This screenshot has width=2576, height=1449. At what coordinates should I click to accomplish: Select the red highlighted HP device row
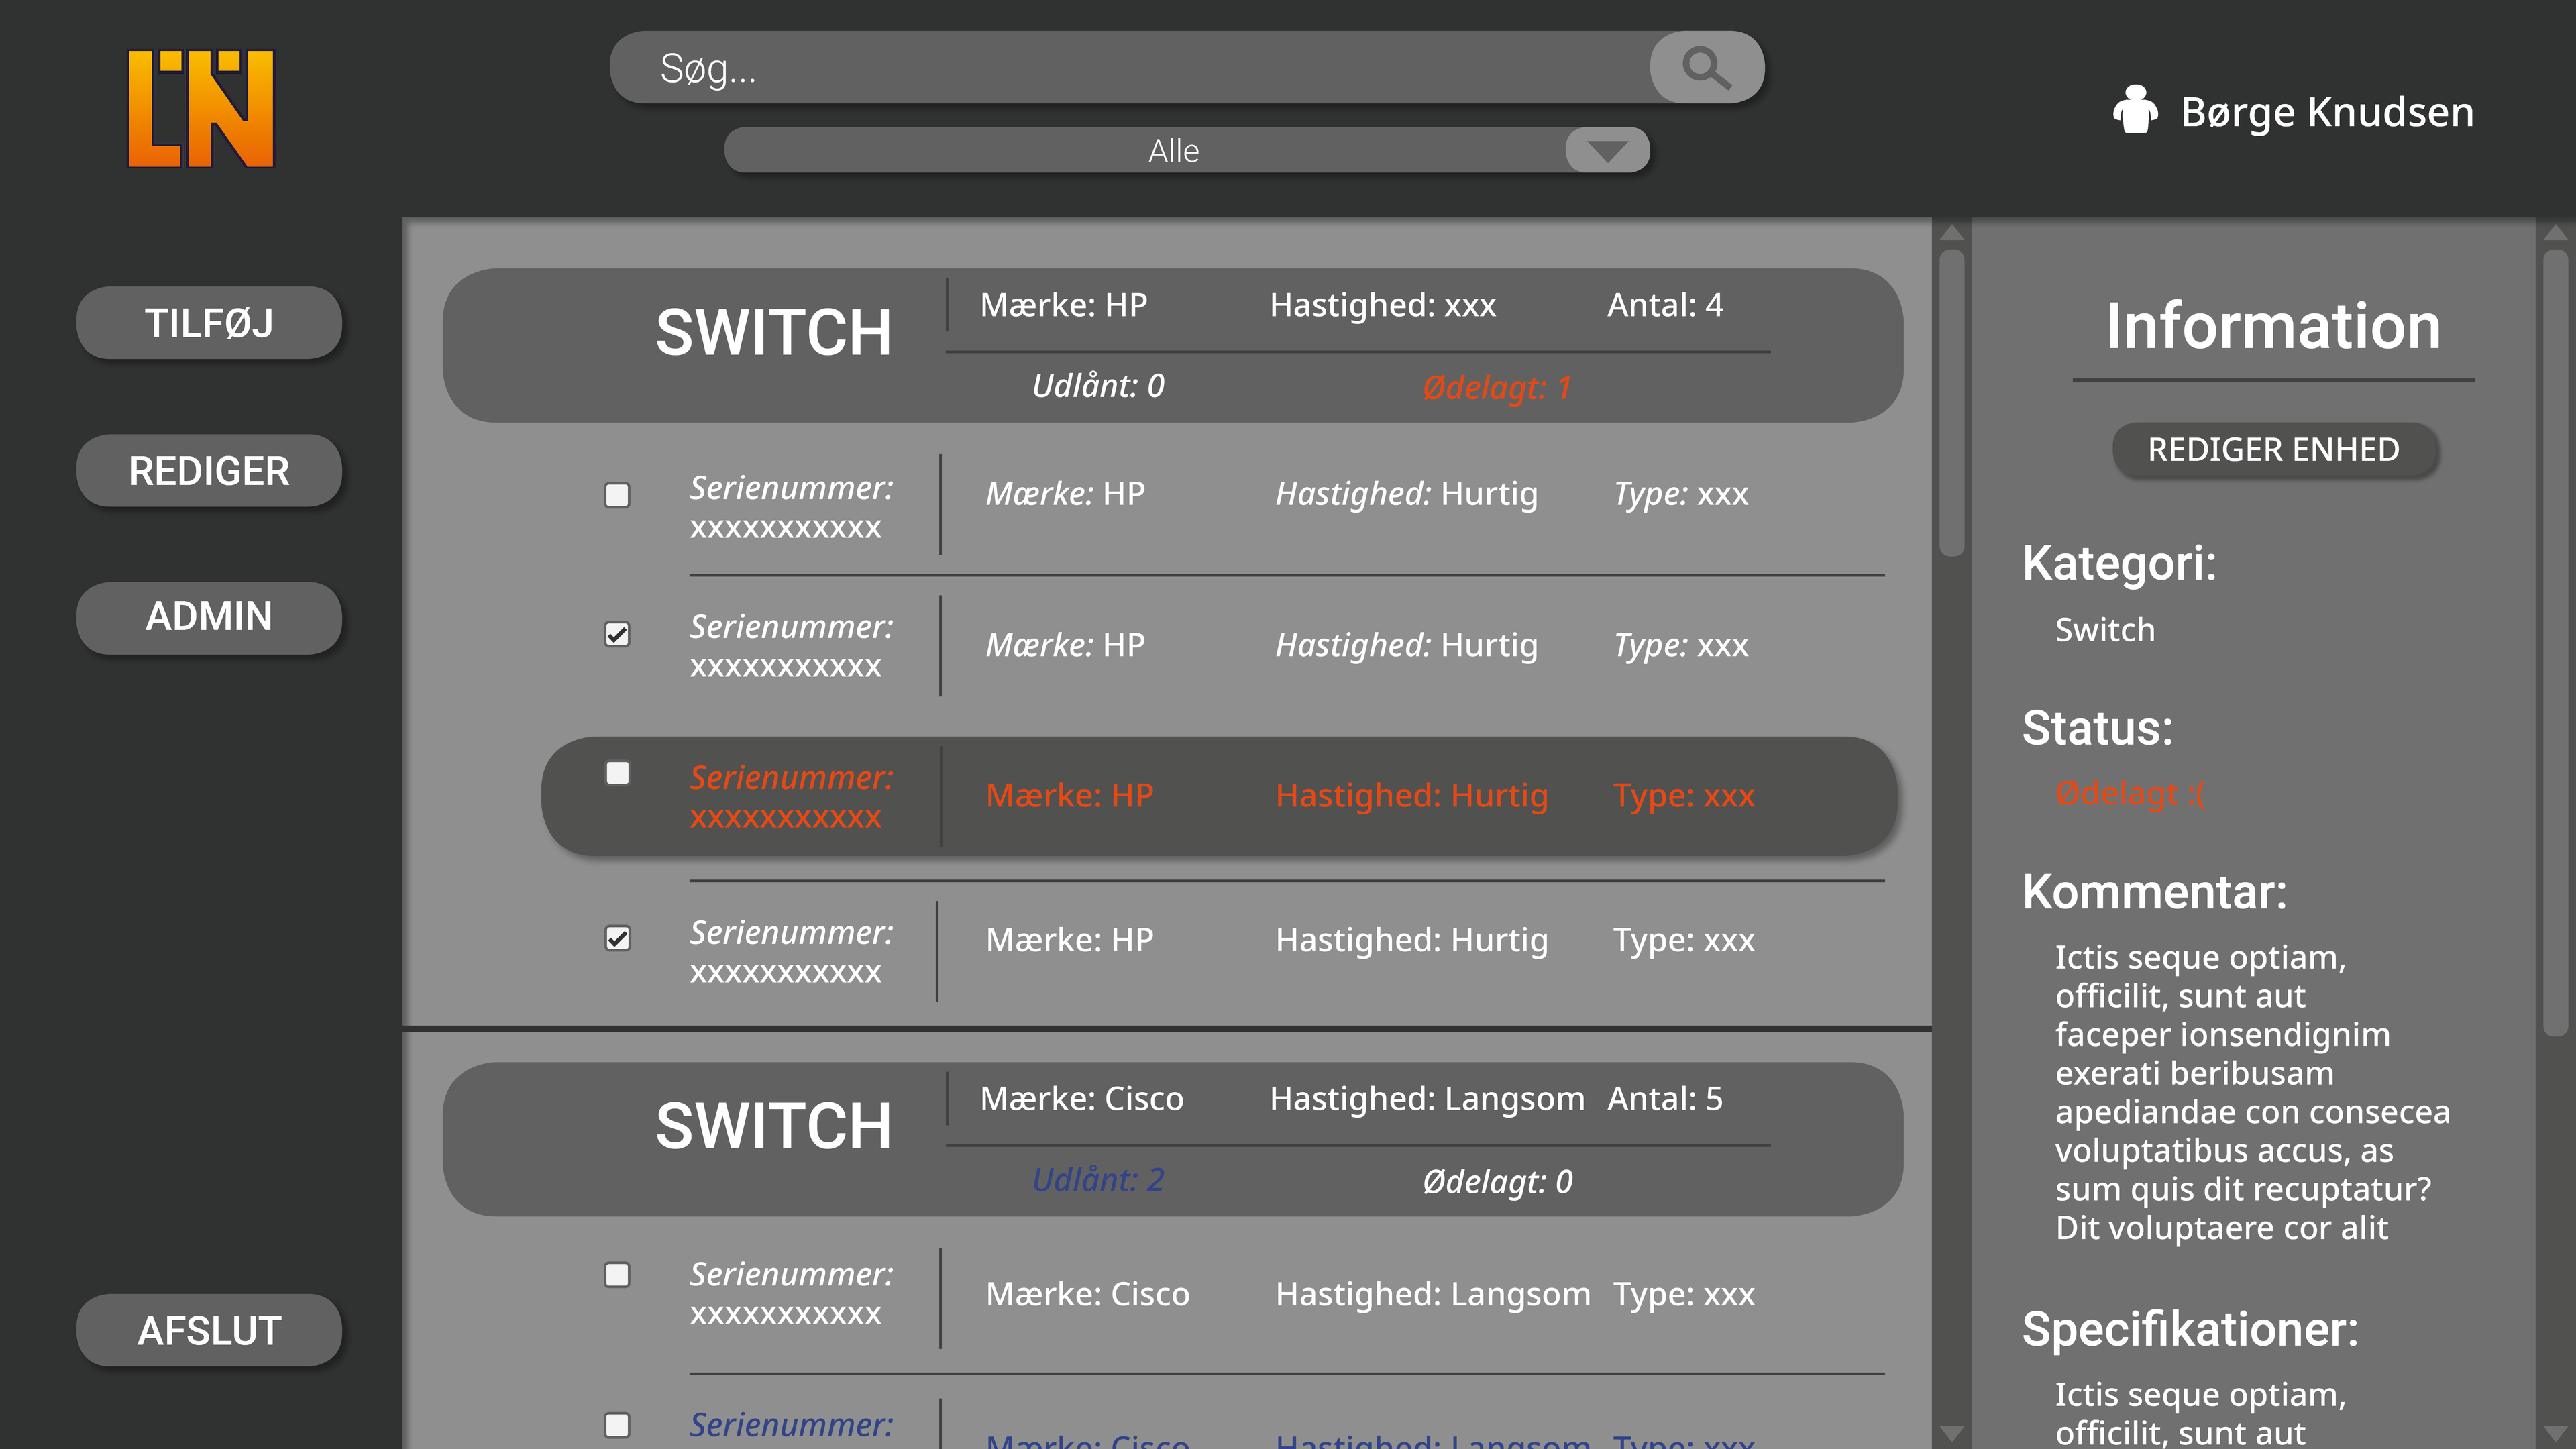pyautogui.click(x=1219, y=796)
